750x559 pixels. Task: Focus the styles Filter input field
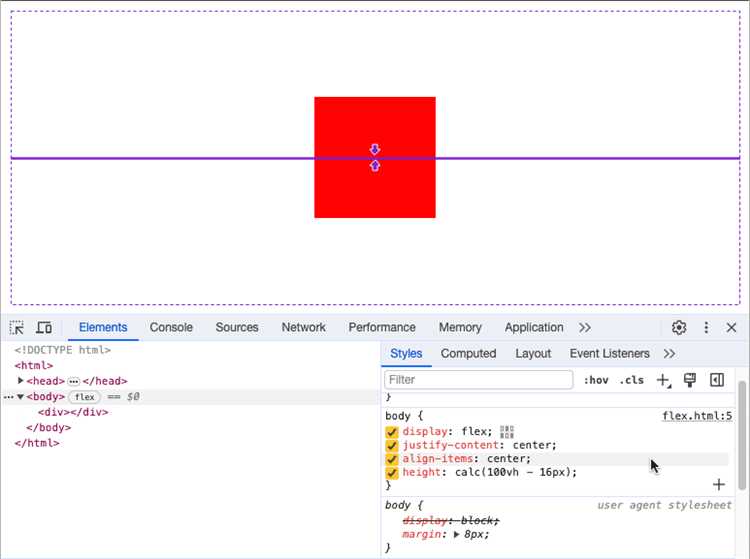tap(479, 380)
